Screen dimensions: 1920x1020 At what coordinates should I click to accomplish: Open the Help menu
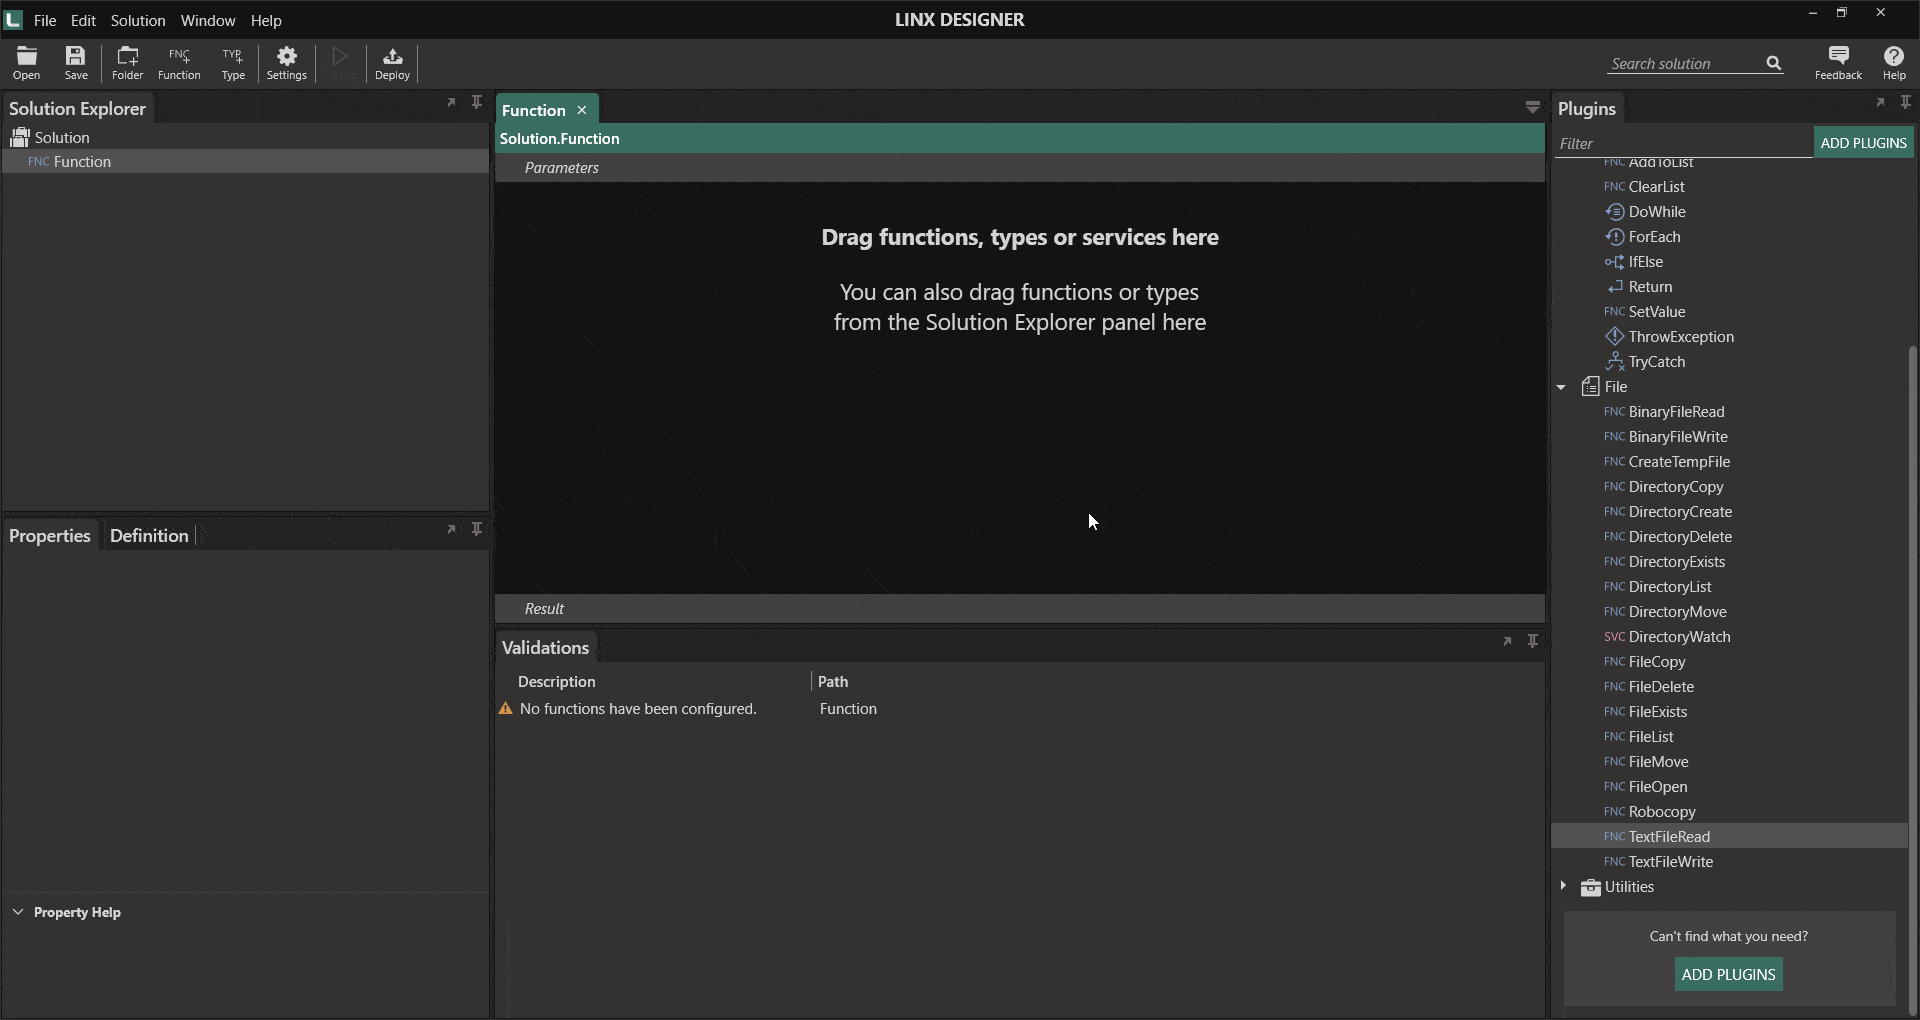[x=266, y=20]
